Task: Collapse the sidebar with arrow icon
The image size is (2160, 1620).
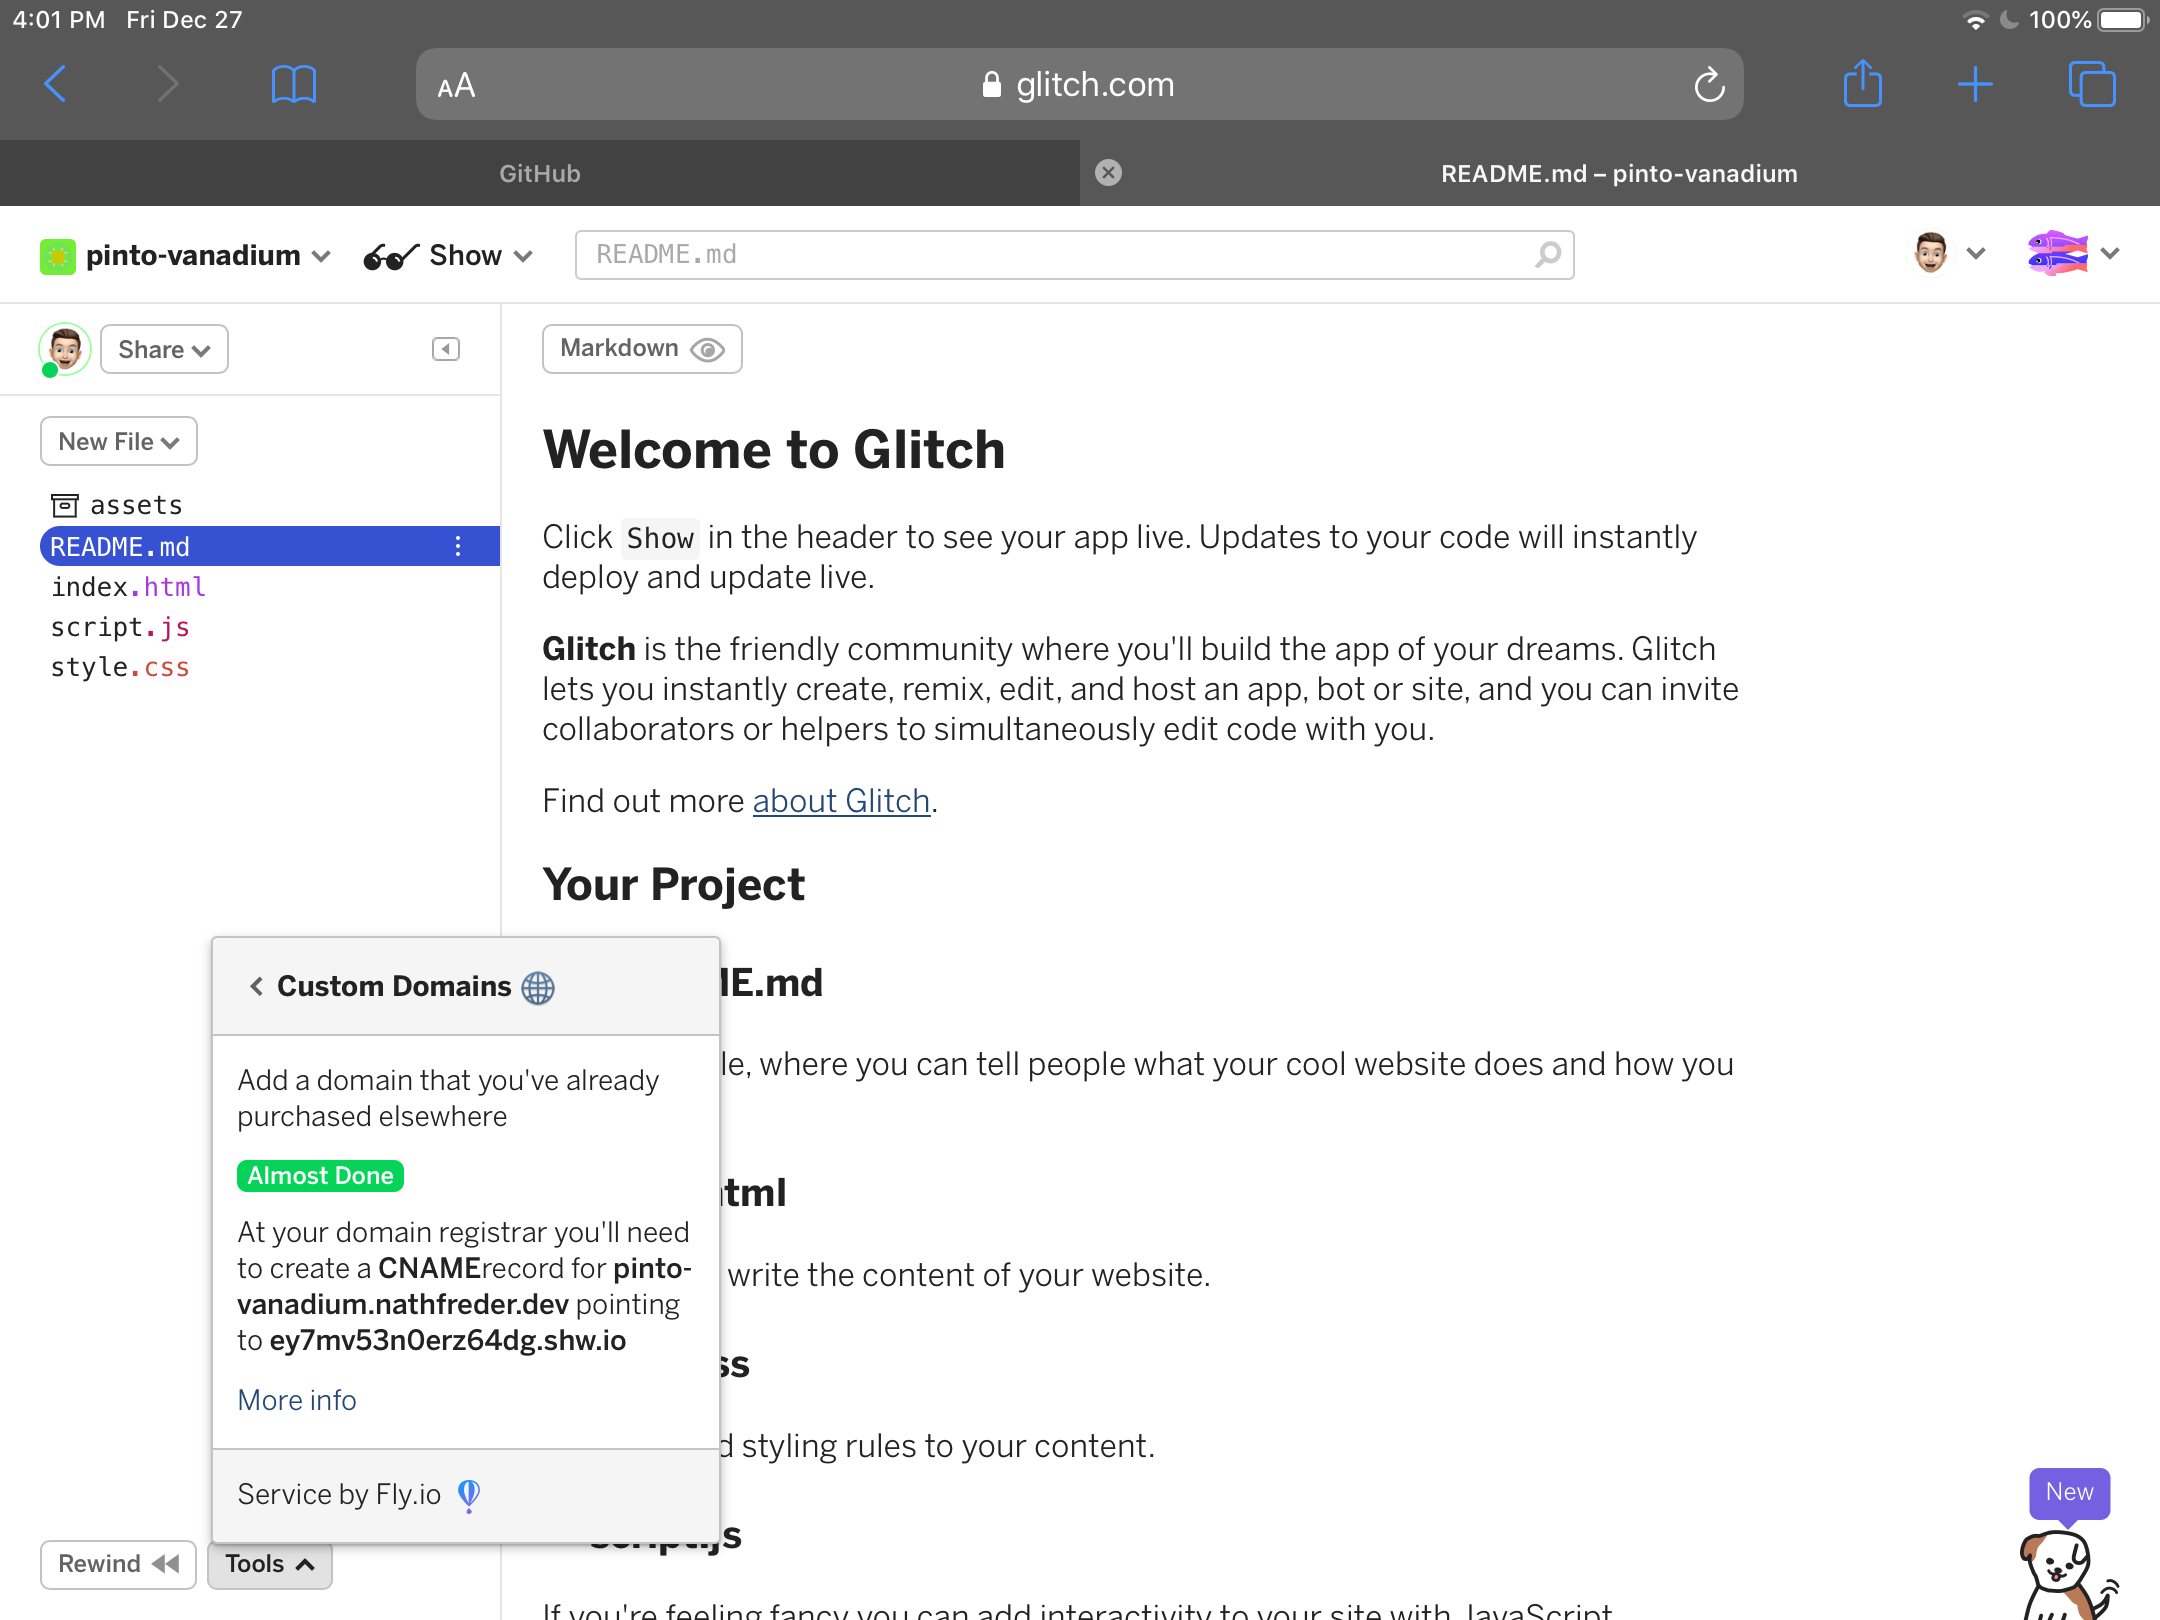Action: coord(446,349)
